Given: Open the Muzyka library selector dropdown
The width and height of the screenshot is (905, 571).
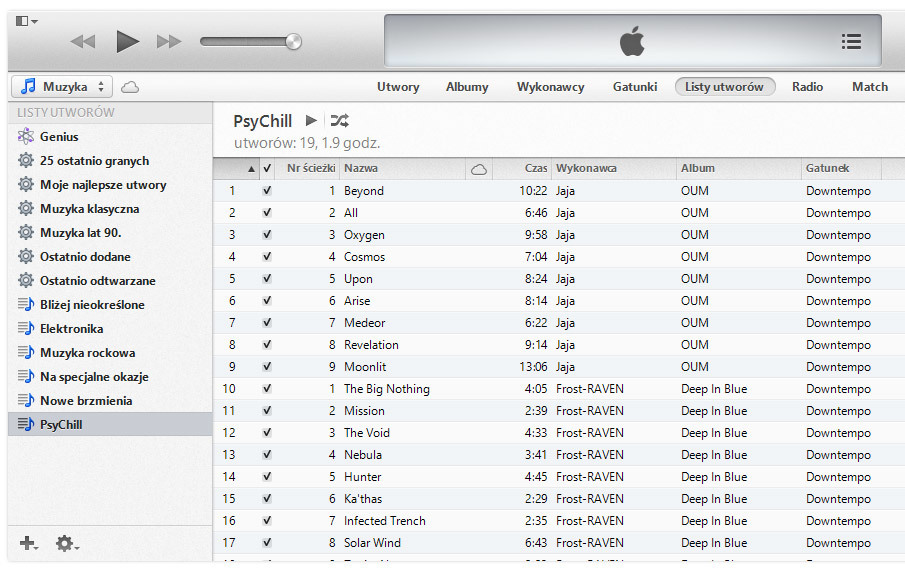Looking at the screenshot, I should click(x=62, y=87).
